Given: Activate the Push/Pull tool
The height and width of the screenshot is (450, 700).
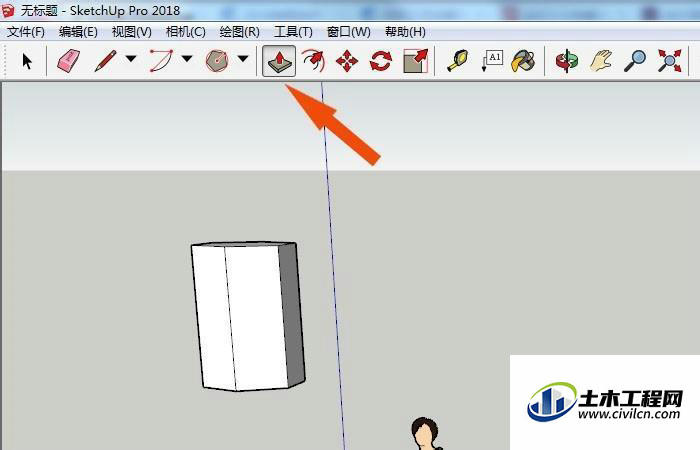Looking at the screenshot, I should pos(279,61).
